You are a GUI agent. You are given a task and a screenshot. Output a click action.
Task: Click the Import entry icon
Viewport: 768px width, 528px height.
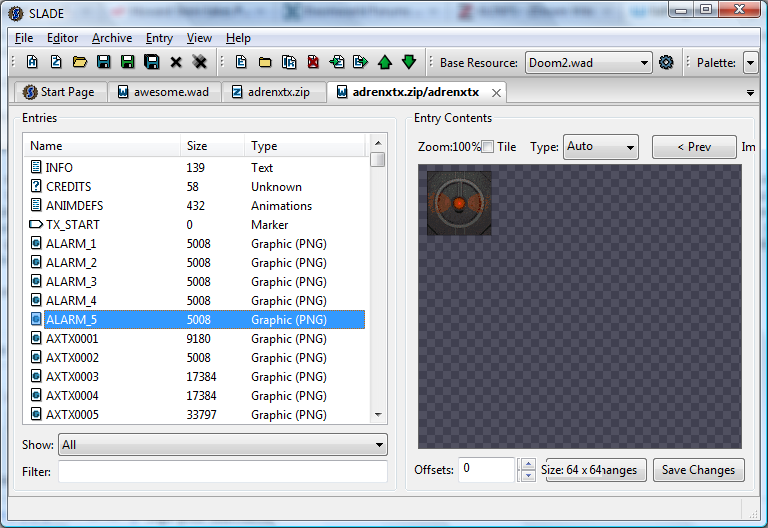(x=337, y=62)
